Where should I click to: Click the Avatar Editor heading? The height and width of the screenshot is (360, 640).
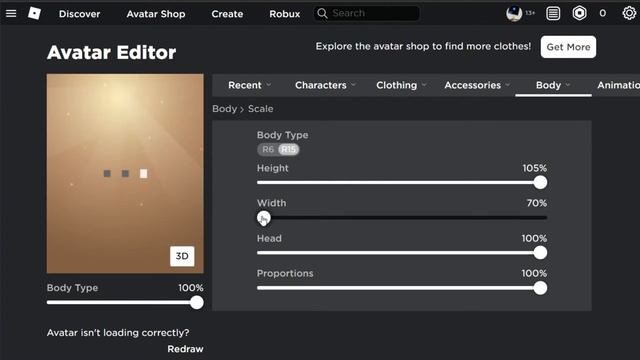(111, 53)
